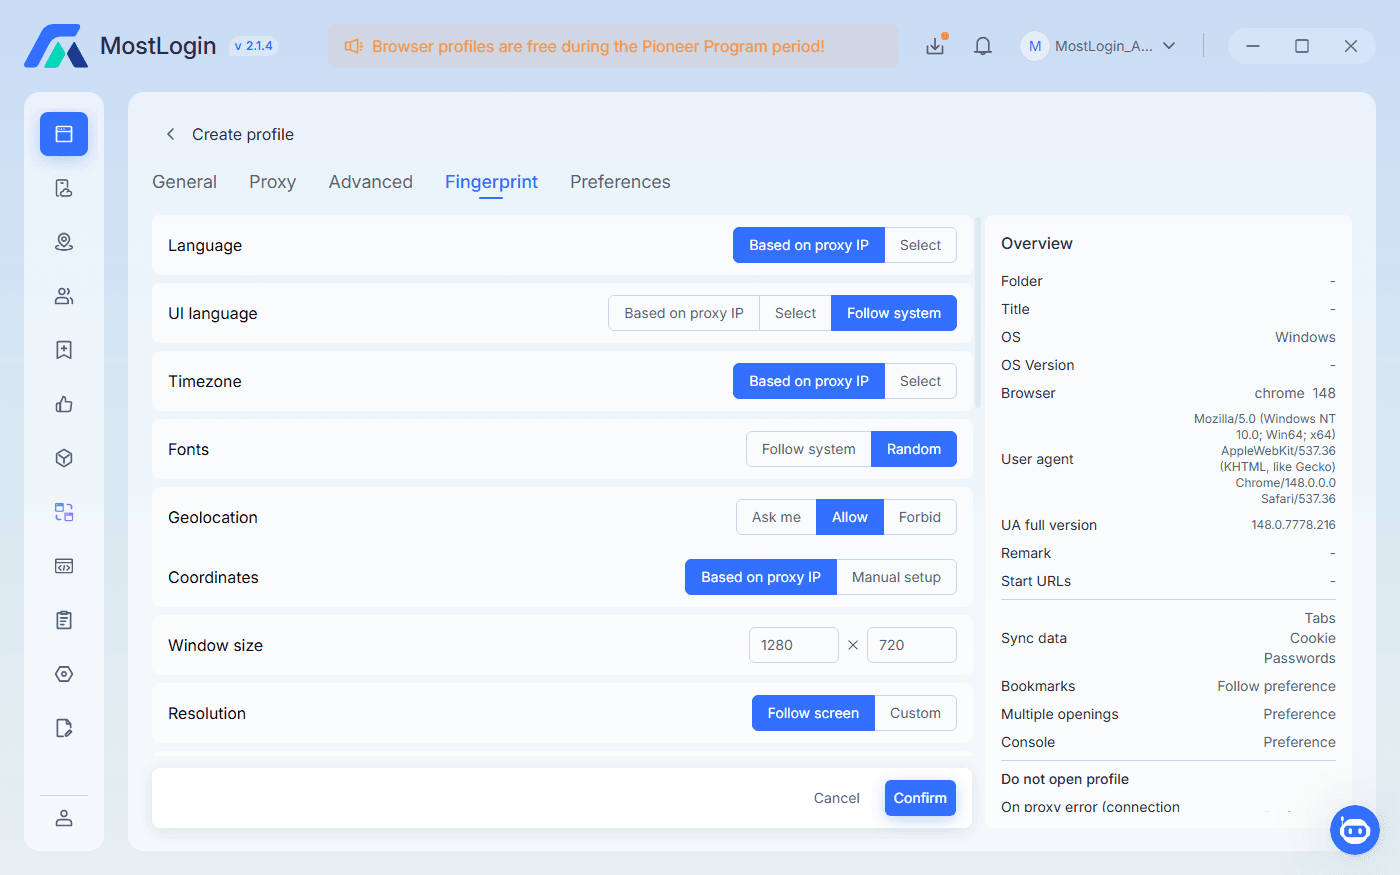
Task: Click the Cancel button
Action: (837, 798)
